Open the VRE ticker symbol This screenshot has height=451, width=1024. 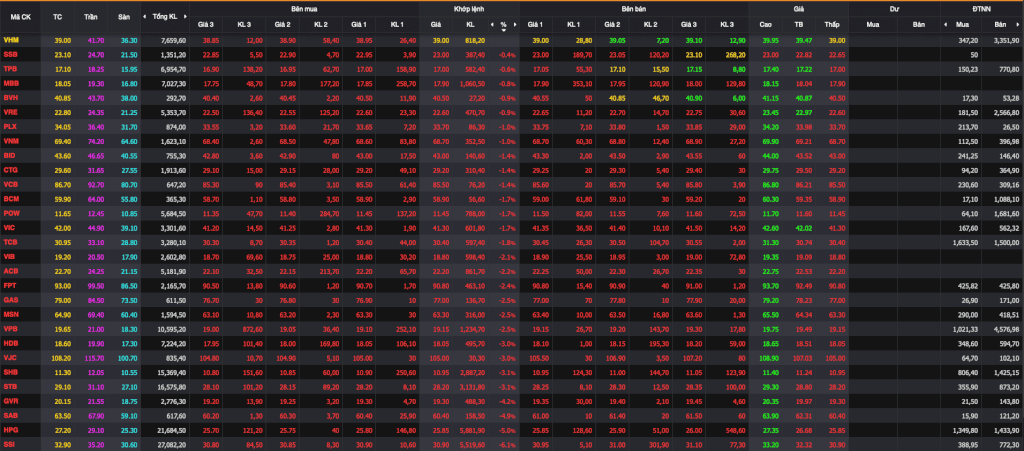tap(10, 112)
